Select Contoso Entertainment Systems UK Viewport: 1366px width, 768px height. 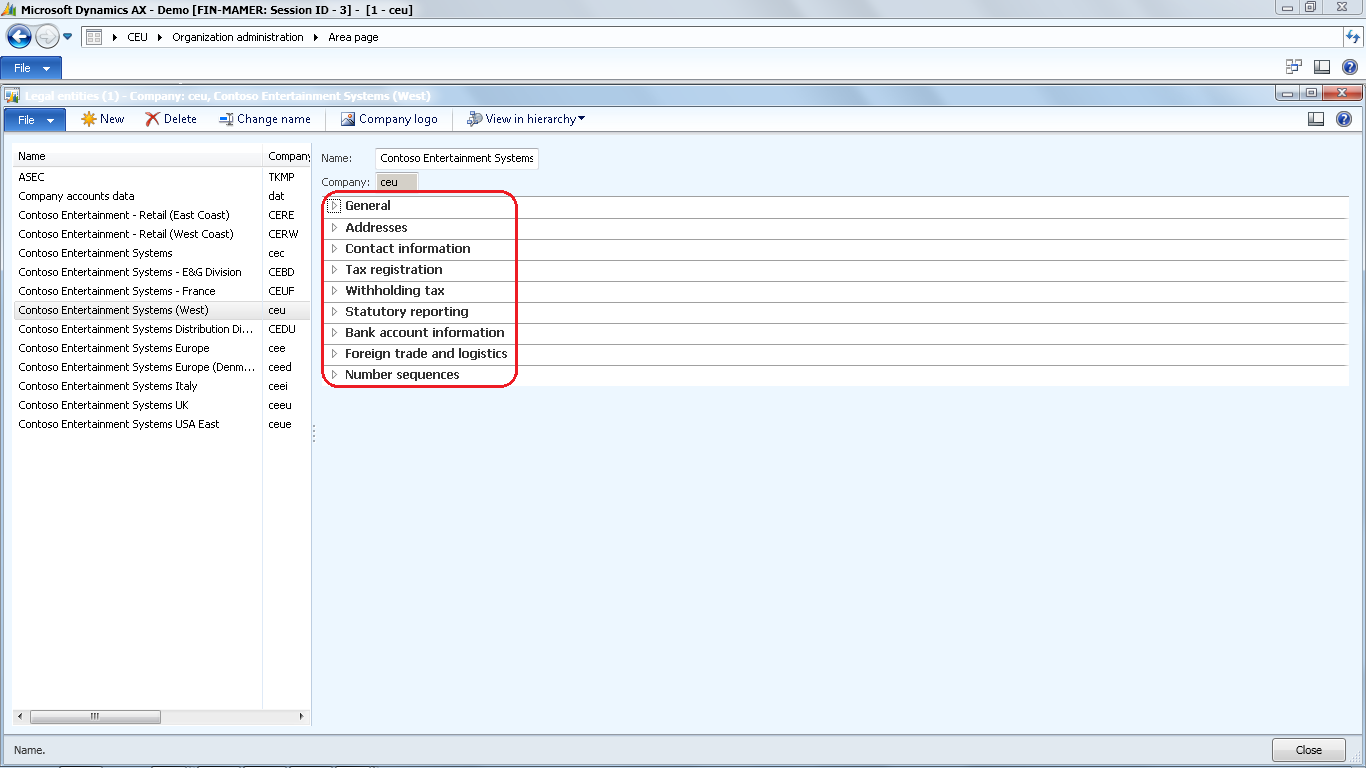(x=162, y=405)
